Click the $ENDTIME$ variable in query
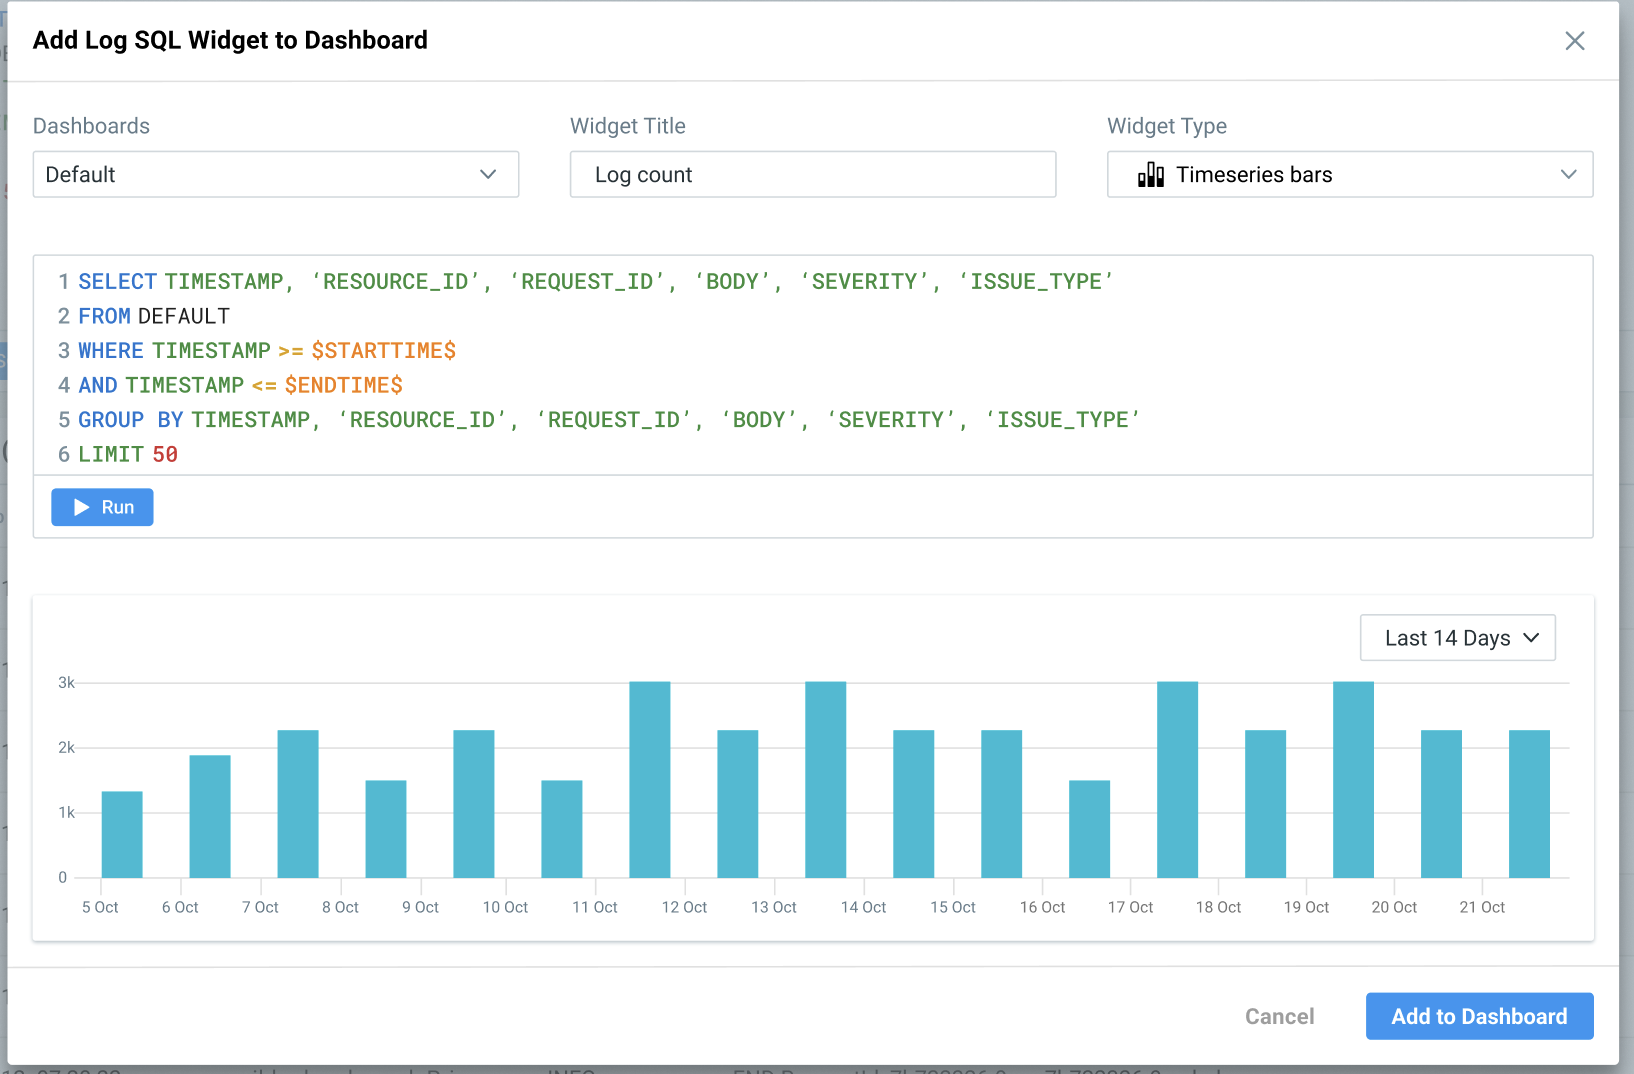Image resolution: width=1634 pixels, height=1074 pixels. pyautogui.click(x=344, y=385)
